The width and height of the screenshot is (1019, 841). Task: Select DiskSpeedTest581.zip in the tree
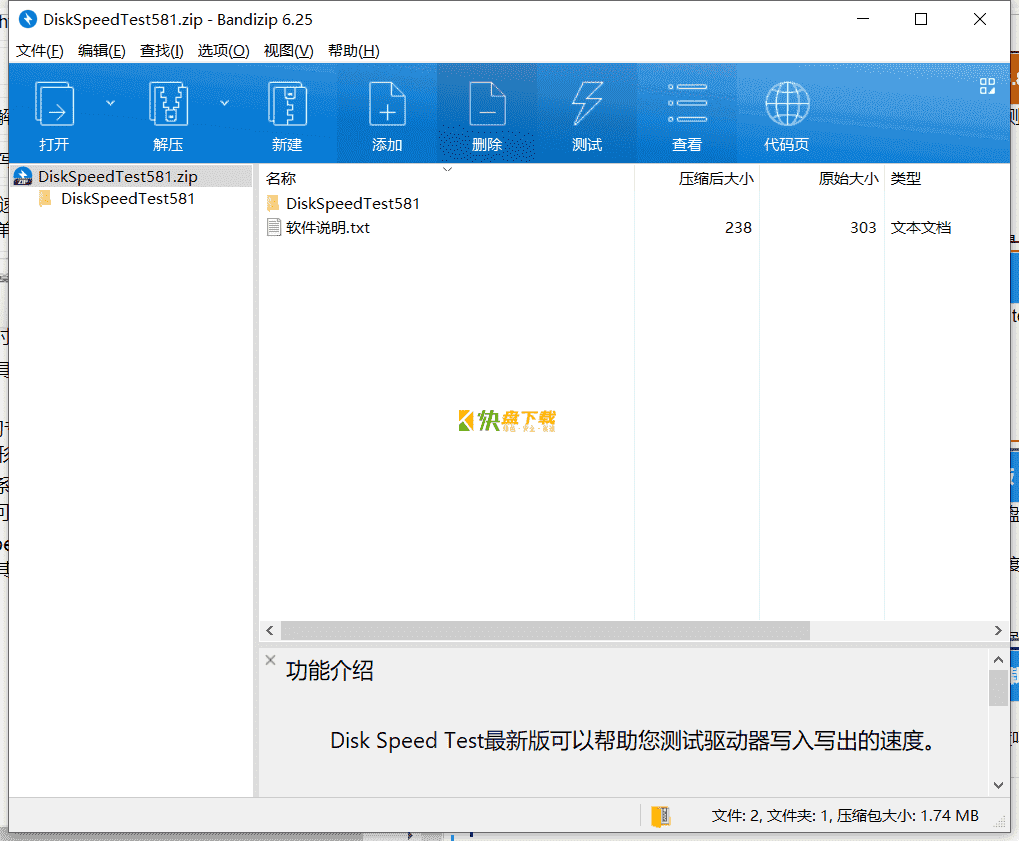(x=132, y=176)
